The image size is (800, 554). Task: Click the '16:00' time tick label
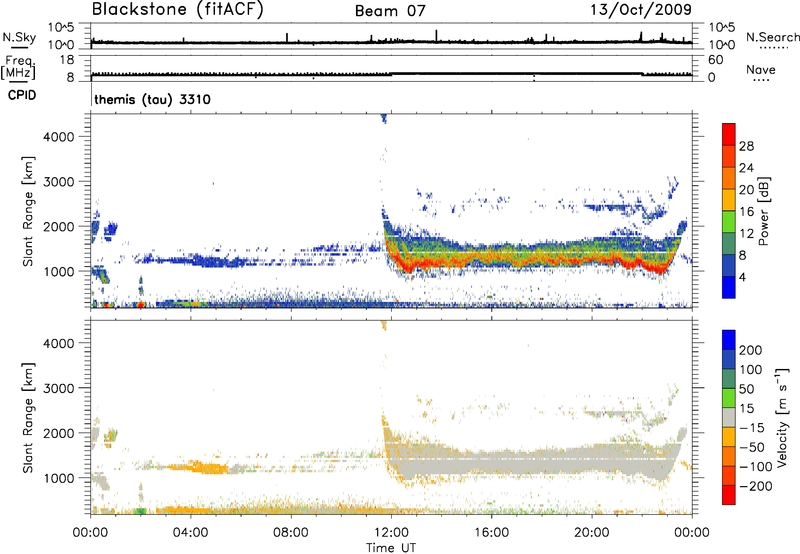pos(491,533)
